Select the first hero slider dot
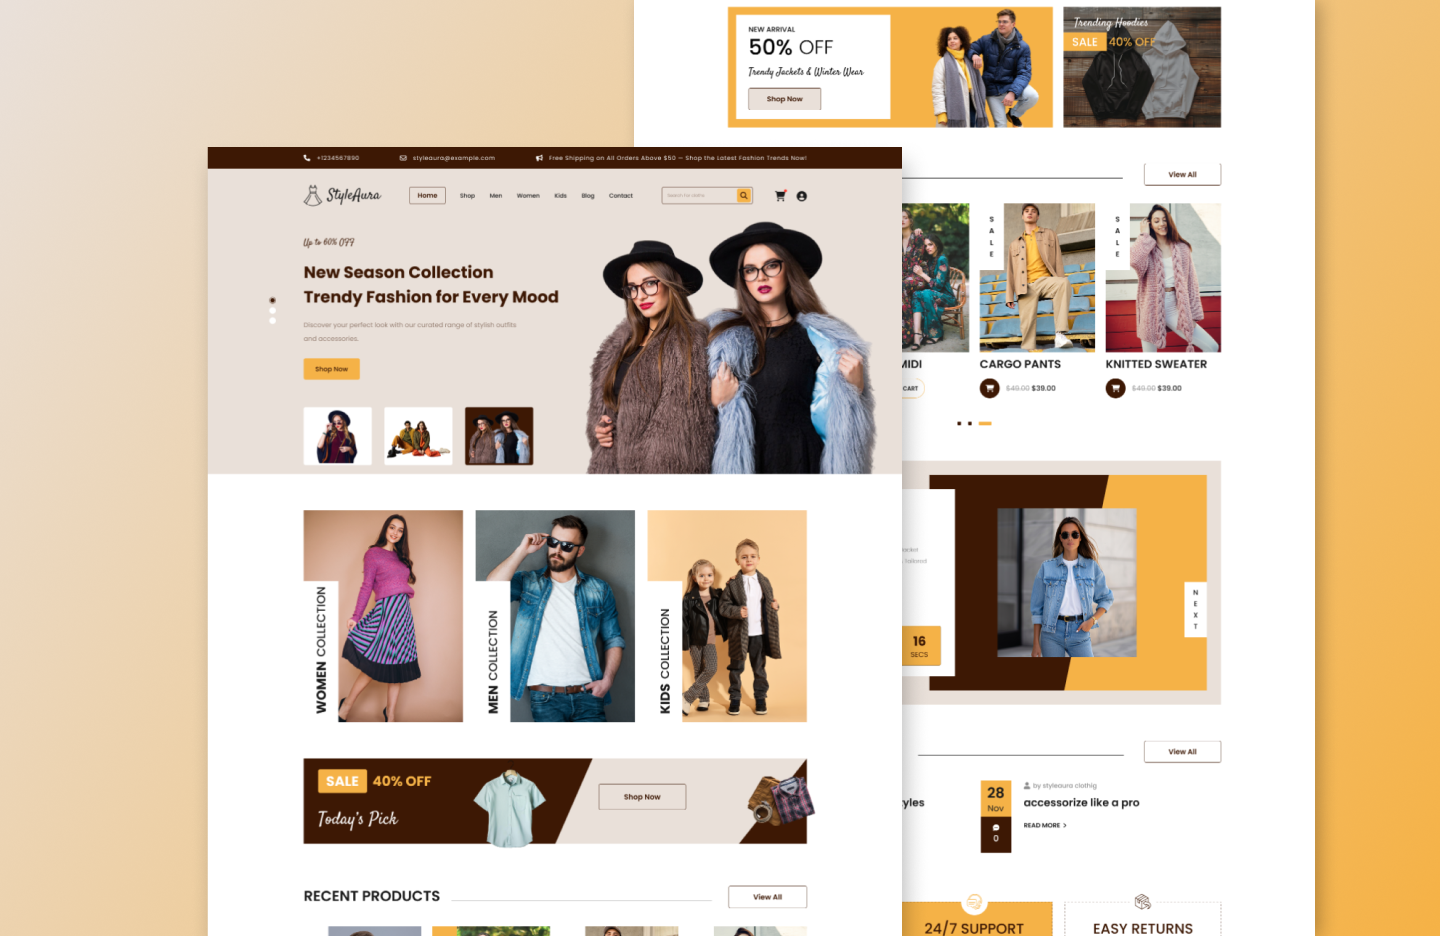The width and height of the screenshot is (1440, 936). pos(272,299)
